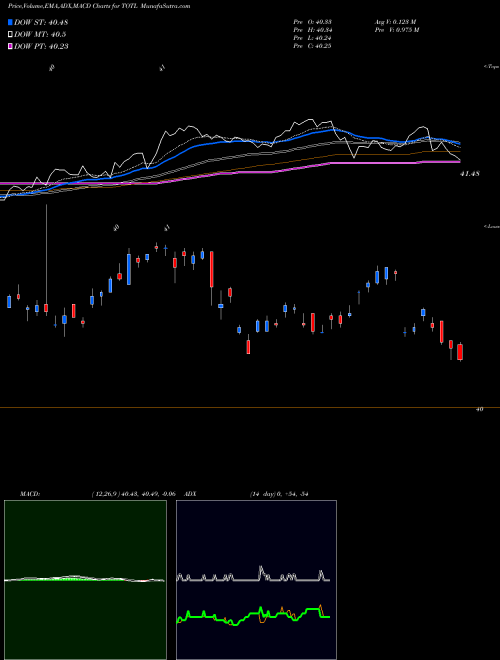Click the 41.48 EMA price label

(x=470, y=173)
